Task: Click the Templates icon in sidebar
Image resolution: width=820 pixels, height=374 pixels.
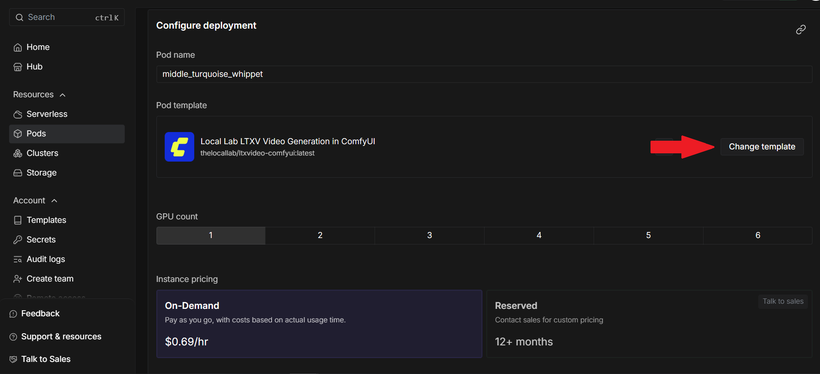Action: [x=17, y=220]
